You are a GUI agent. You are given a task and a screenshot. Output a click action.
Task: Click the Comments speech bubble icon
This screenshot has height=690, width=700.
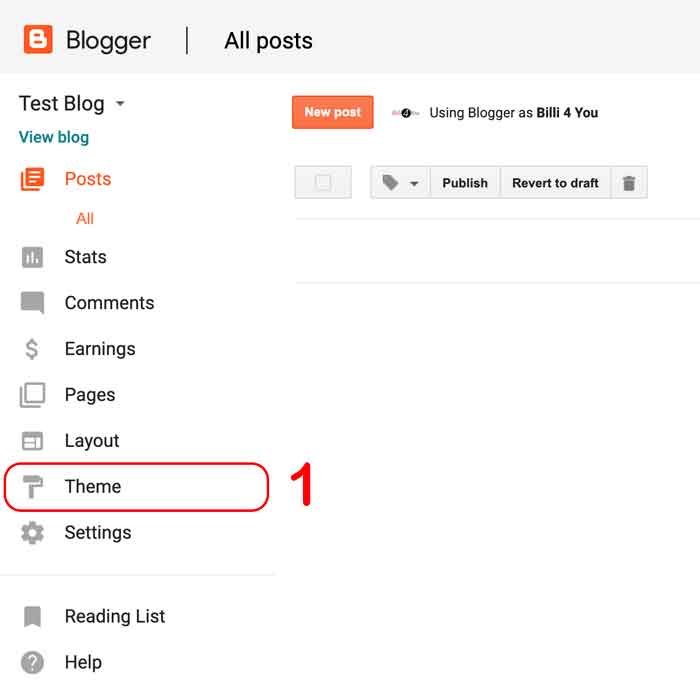pyautogui.click(x=33, y=303)
